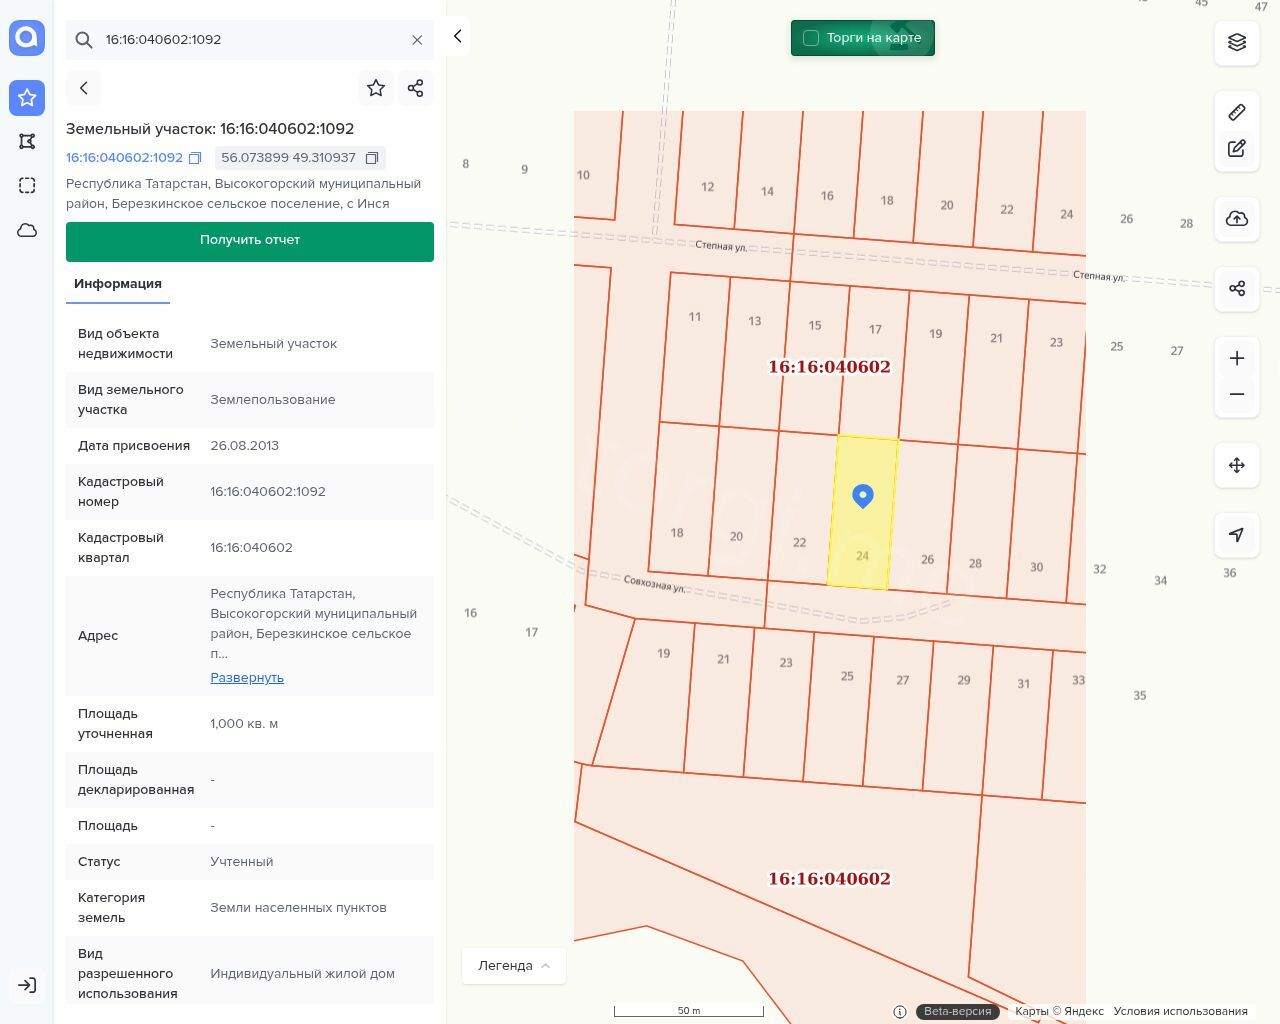
Task: Copy the cadastral number 16:16:040602:1092
Action: coord(195,158)
